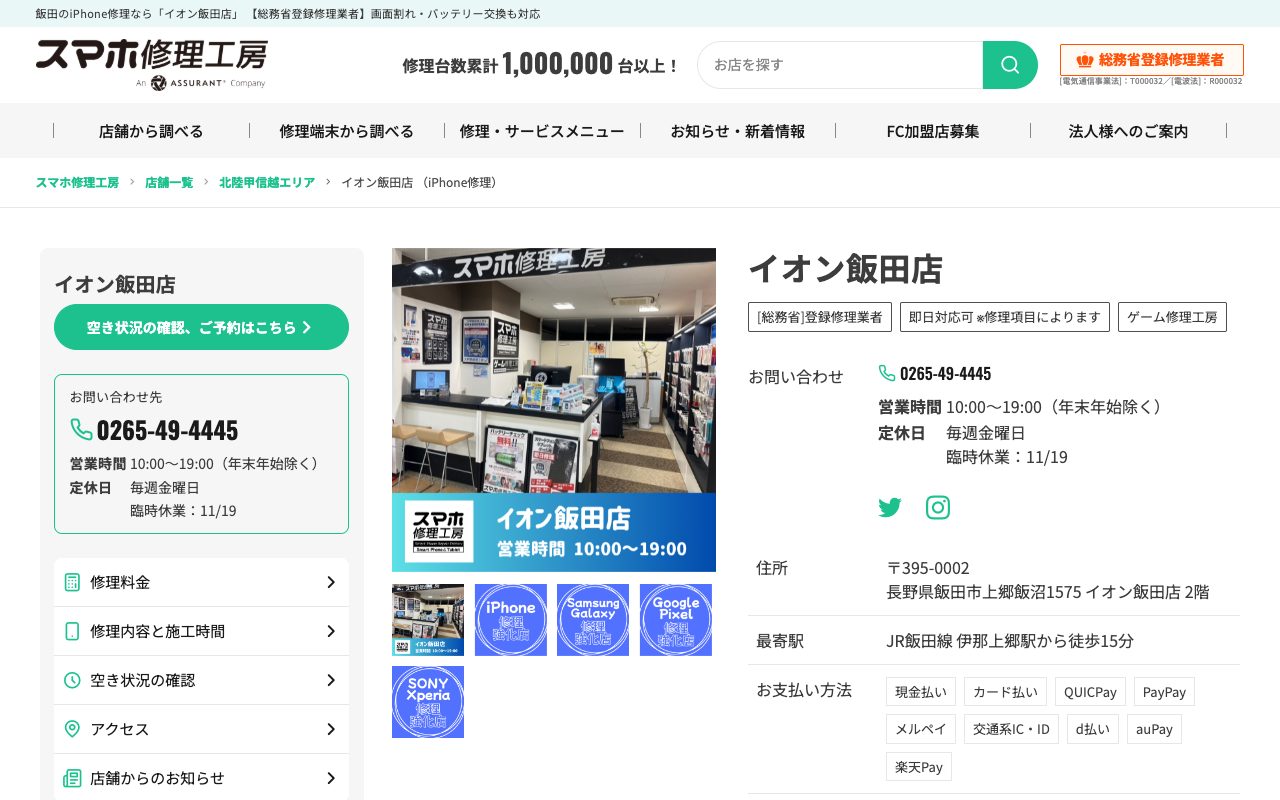Click the crown icon on 総務省登録修理業者 banner
1280x800 pixels.
coord(1085,60)
